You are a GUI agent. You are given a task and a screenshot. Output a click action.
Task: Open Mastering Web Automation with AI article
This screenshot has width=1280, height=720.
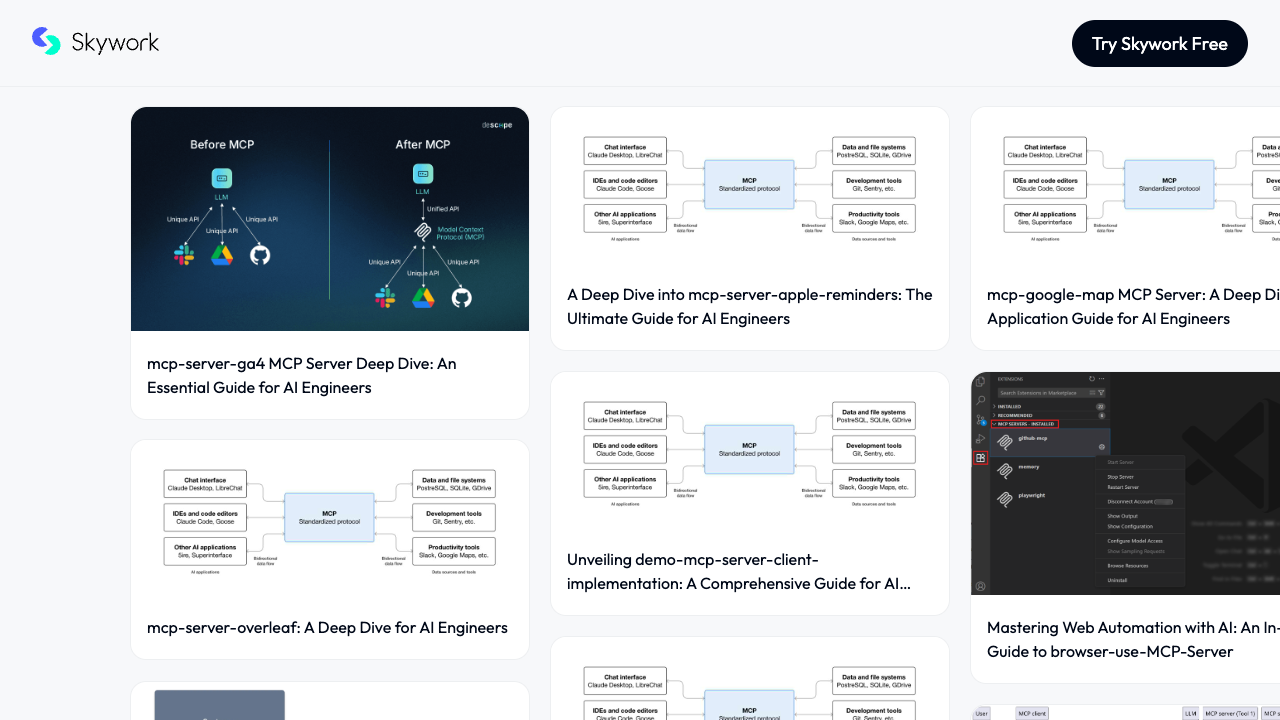(1133, 639)
